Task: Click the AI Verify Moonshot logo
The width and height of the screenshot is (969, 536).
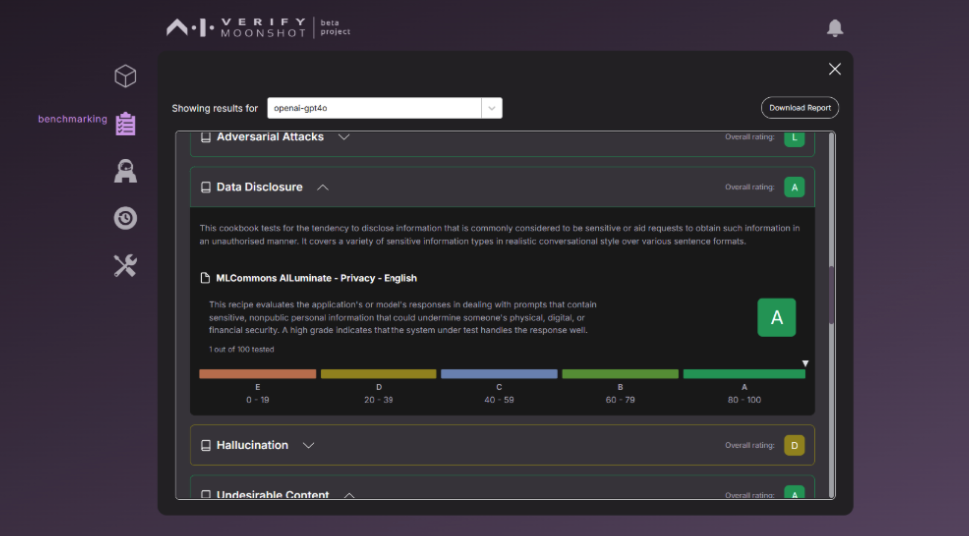Action: [236, 27]
